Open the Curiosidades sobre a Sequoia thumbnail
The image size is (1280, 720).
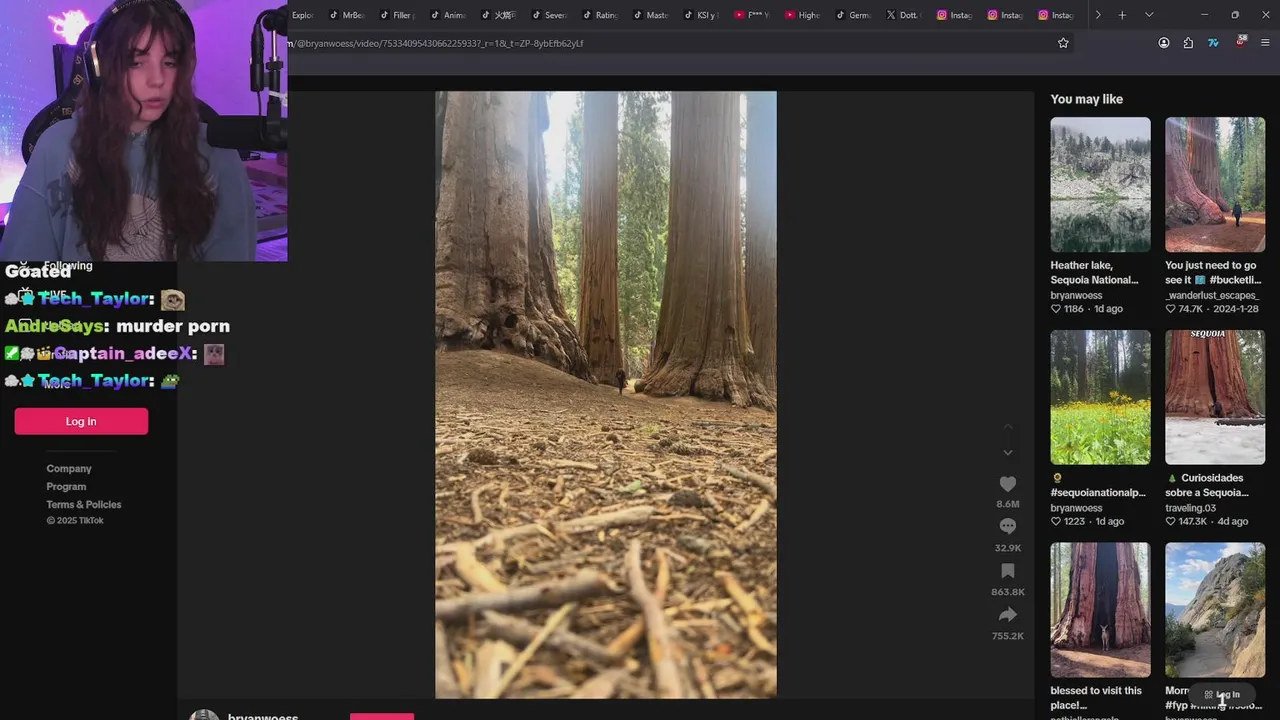point(1215,397)
